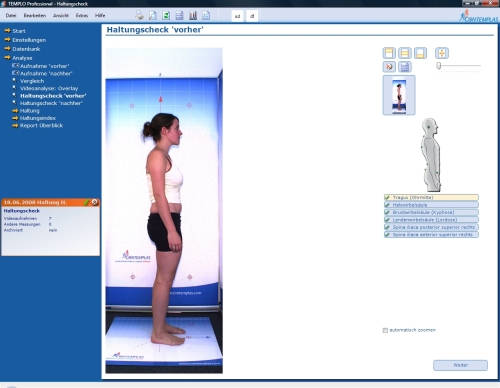Click the Weiter button

(x=460, y=365)
